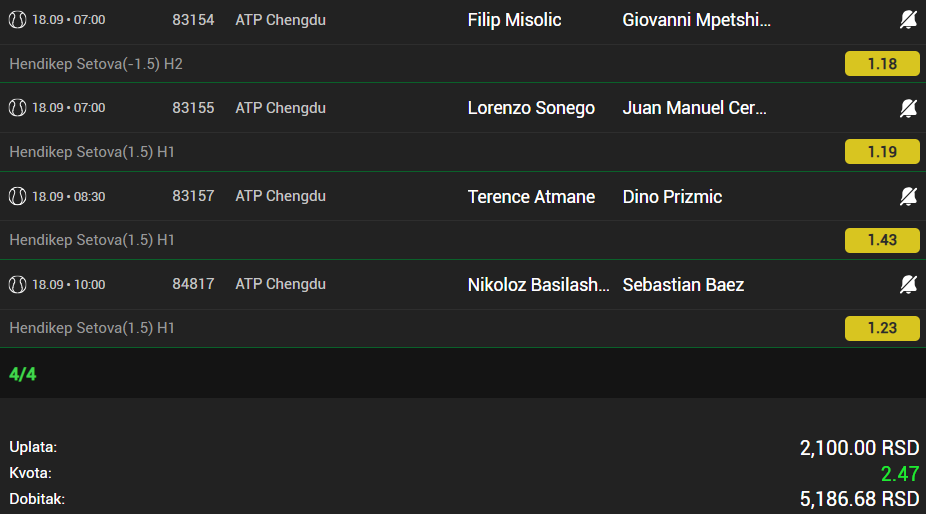Image resolution: width=926 pixels, height=514 pixels.
Task: Select the 1.43 odds button
Action: (x=882, y=240)
